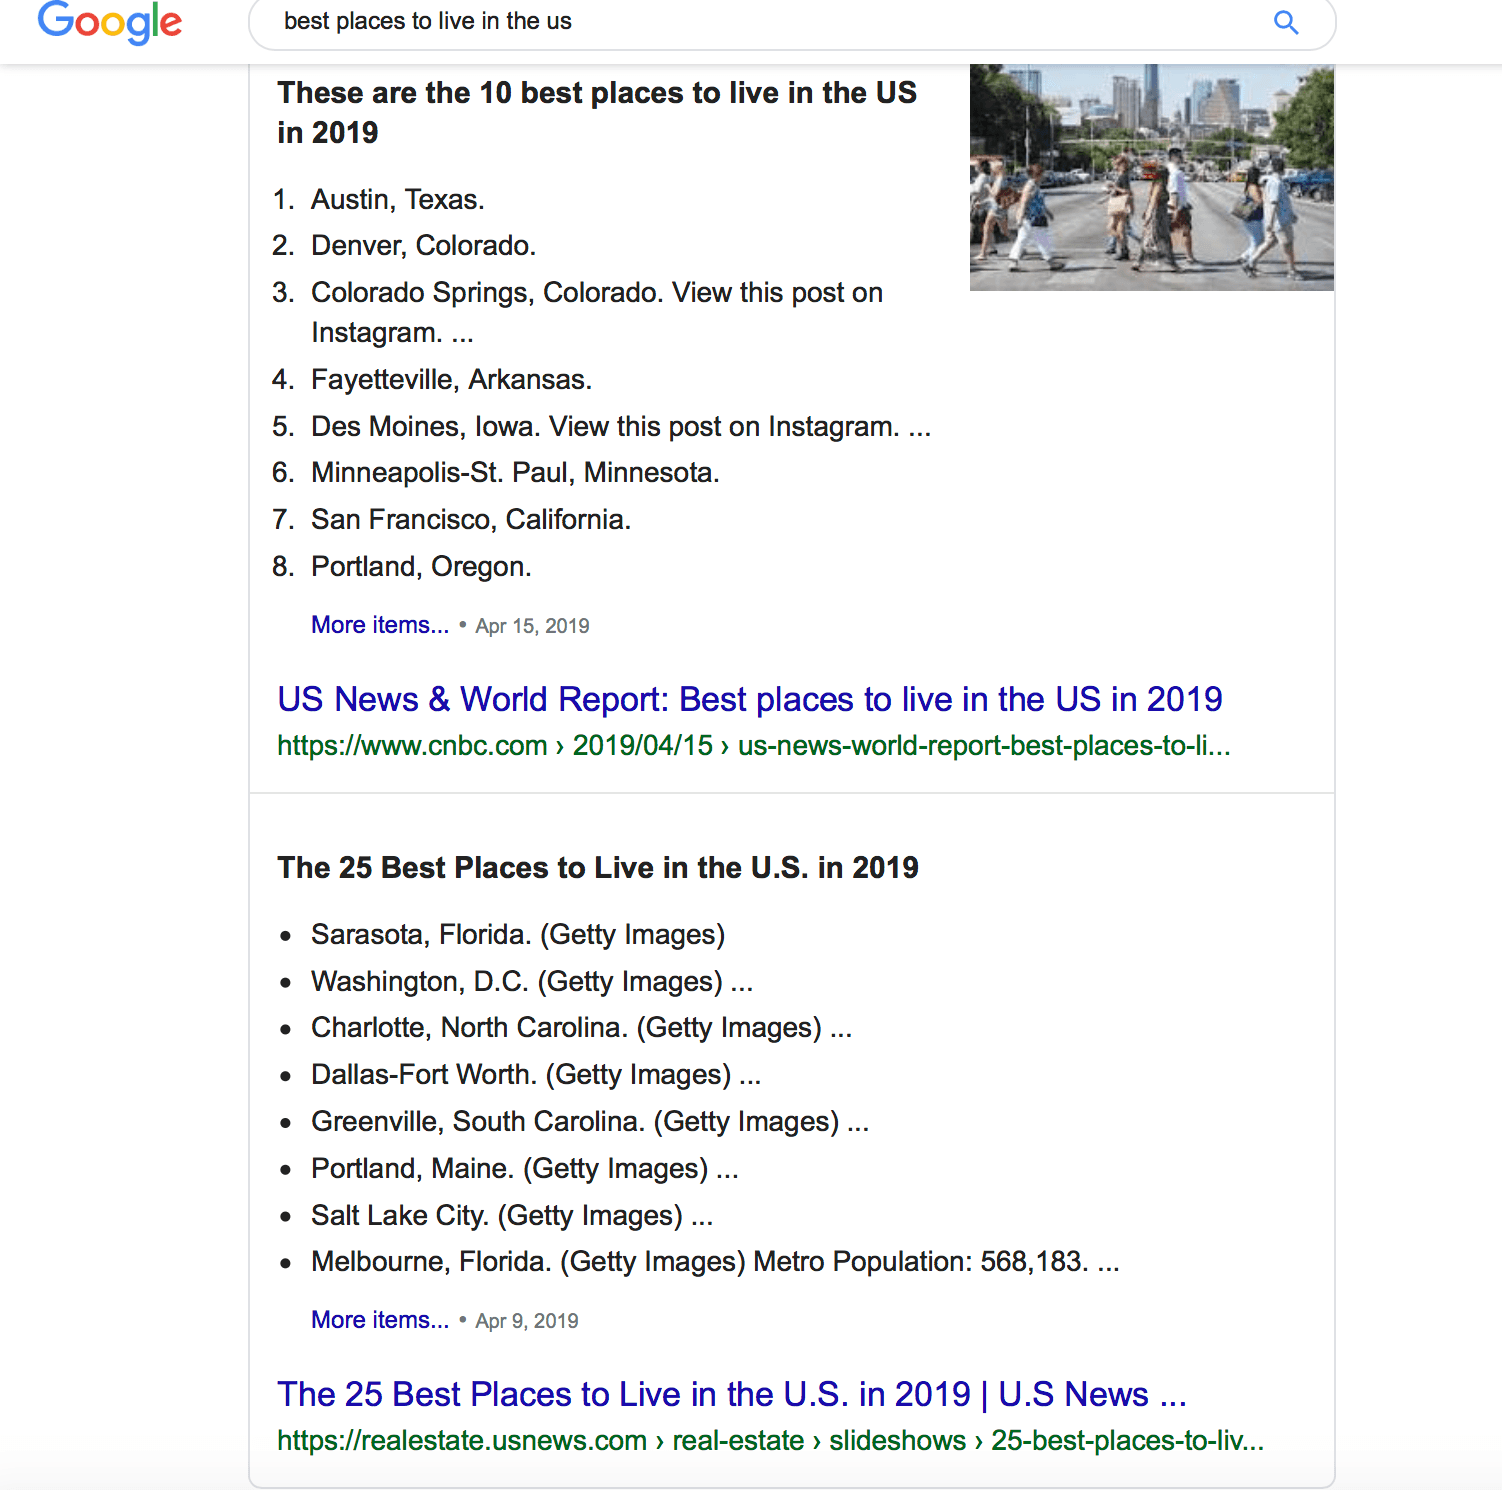Click the 'Portland, Maine' bullet item
The image size is (1502, 1490).
[x=525, y=1169]
